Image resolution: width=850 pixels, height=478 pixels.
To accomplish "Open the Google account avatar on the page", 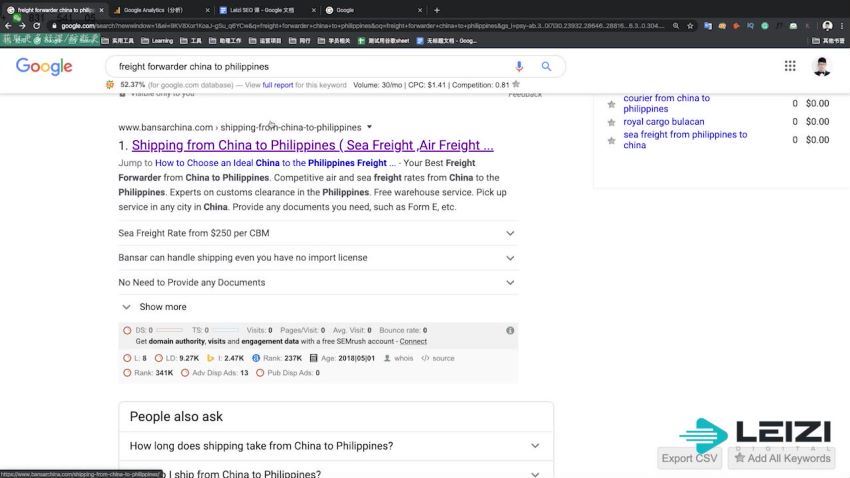I will coord(822,67).
